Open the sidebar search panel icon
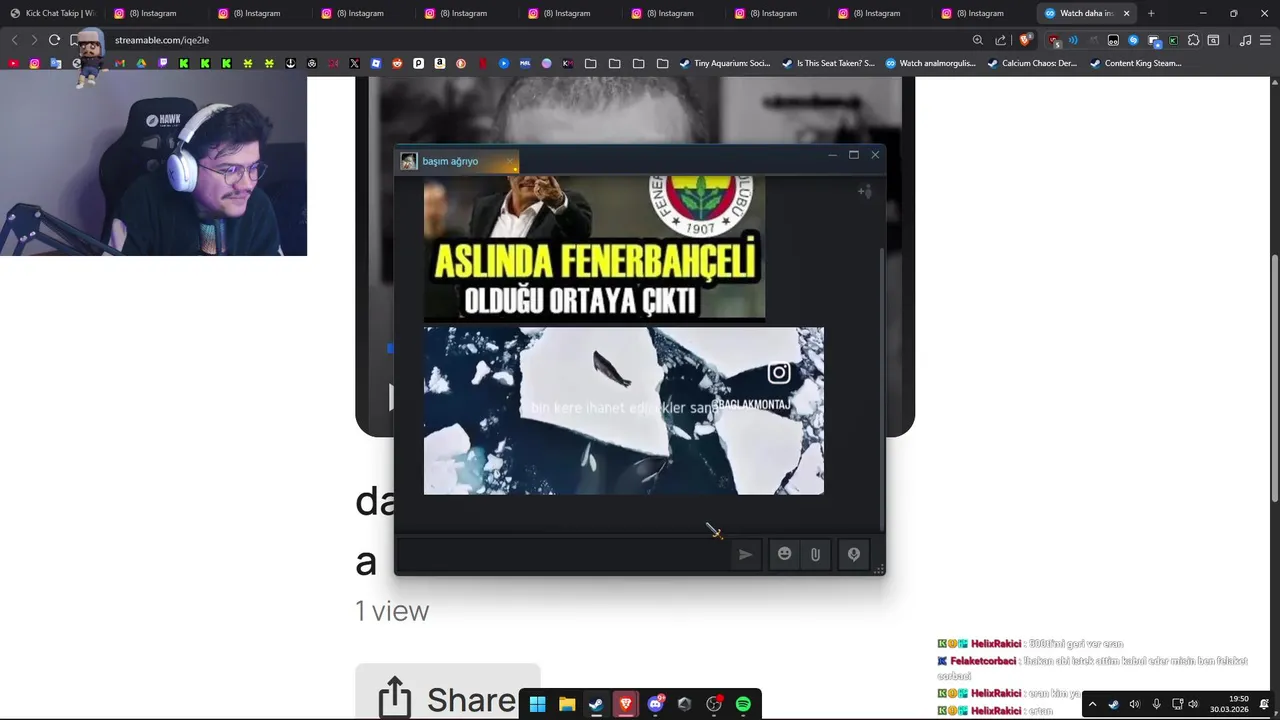 tap(1213, 40)
